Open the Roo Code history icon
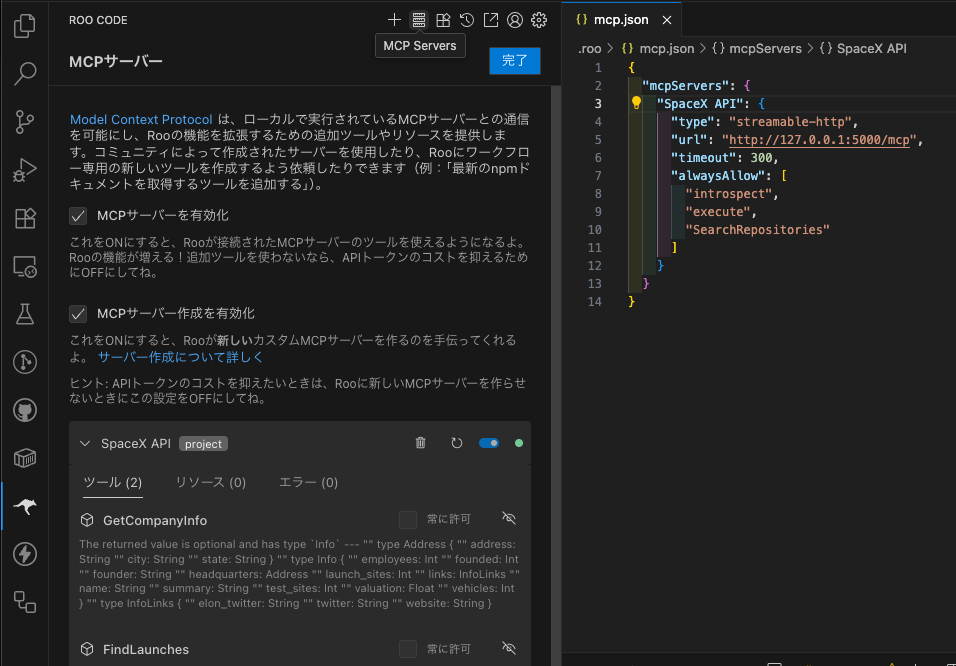This screenshot has width=956, height=666. [x=467, y=20]
